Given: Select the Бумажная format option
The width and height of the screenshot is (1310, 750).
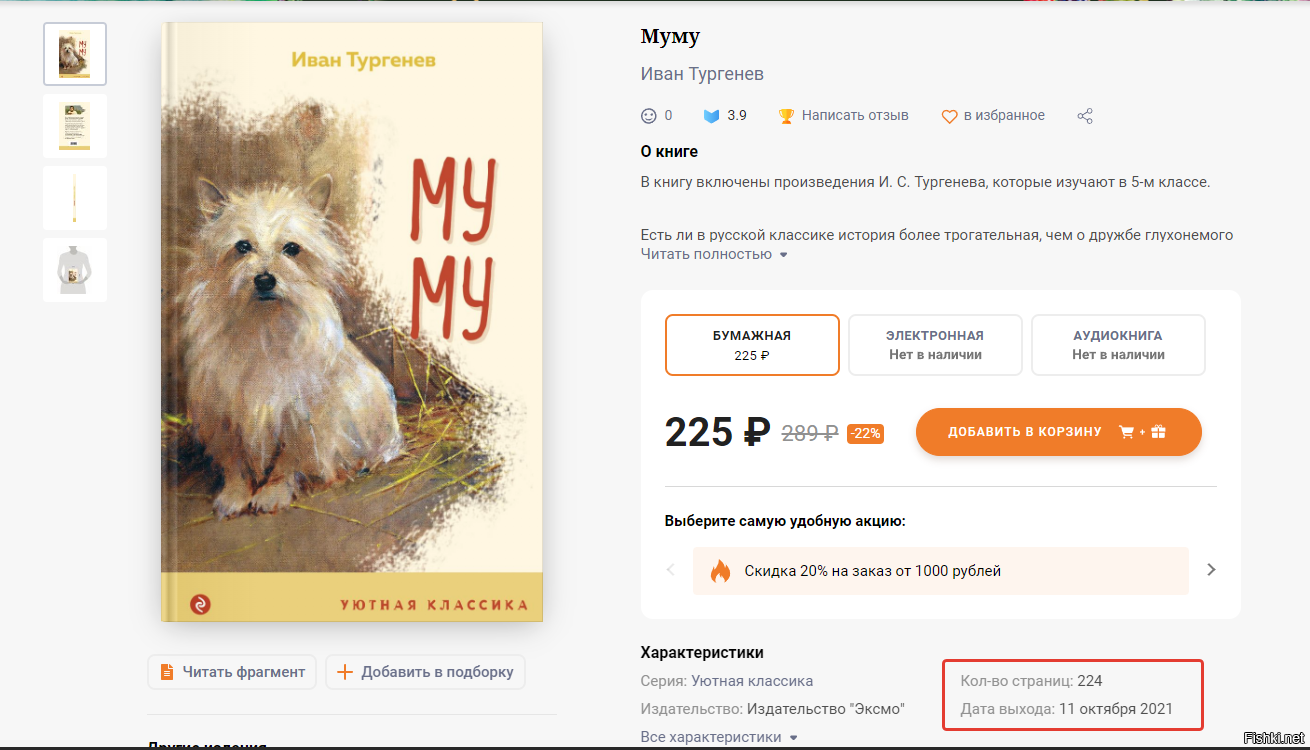Looking at the screenshot, I should (752, 345).
